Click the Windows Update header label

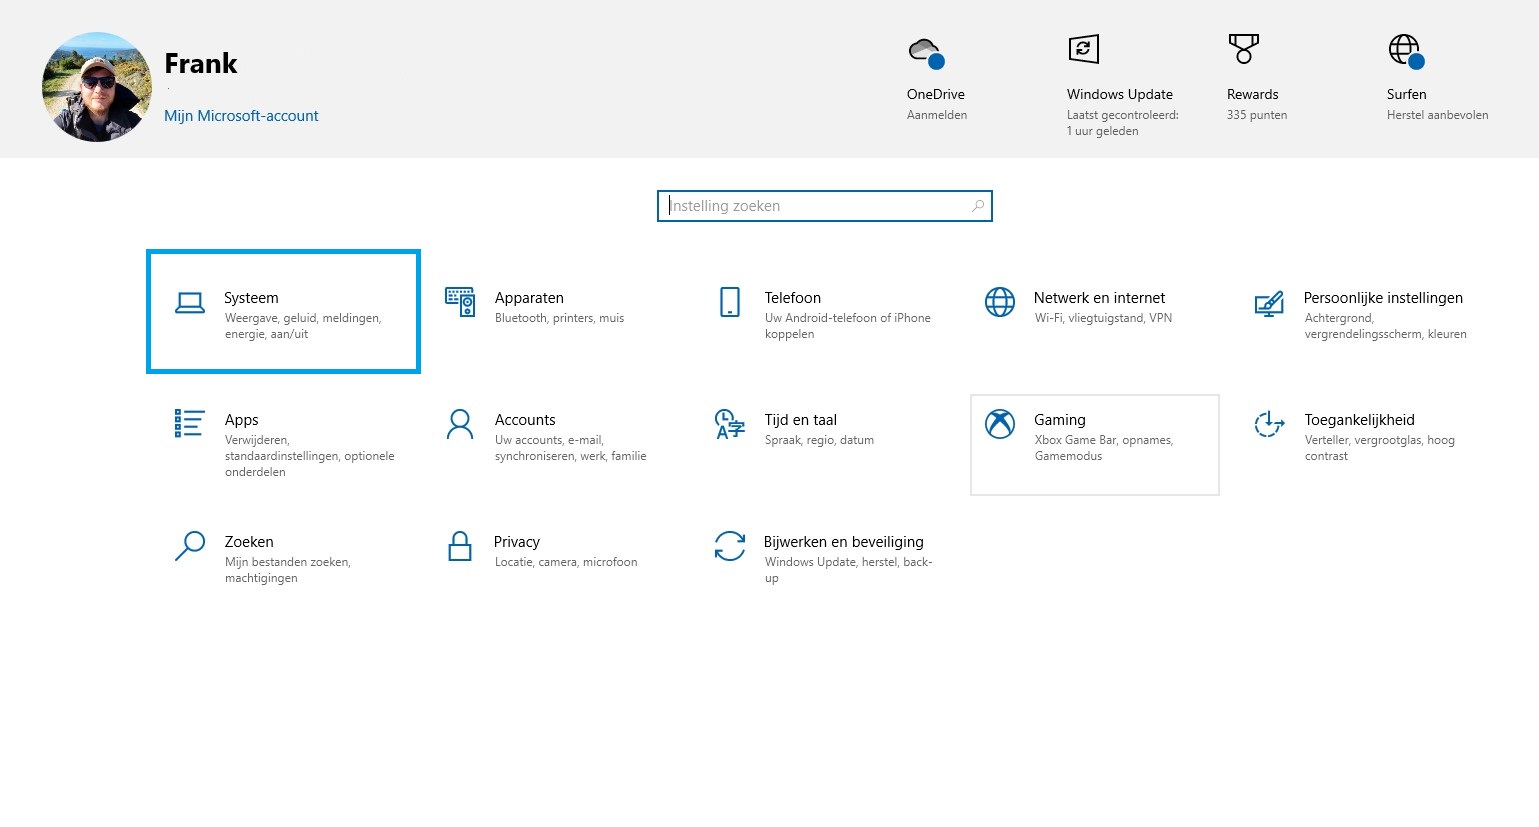[1119, 94]
